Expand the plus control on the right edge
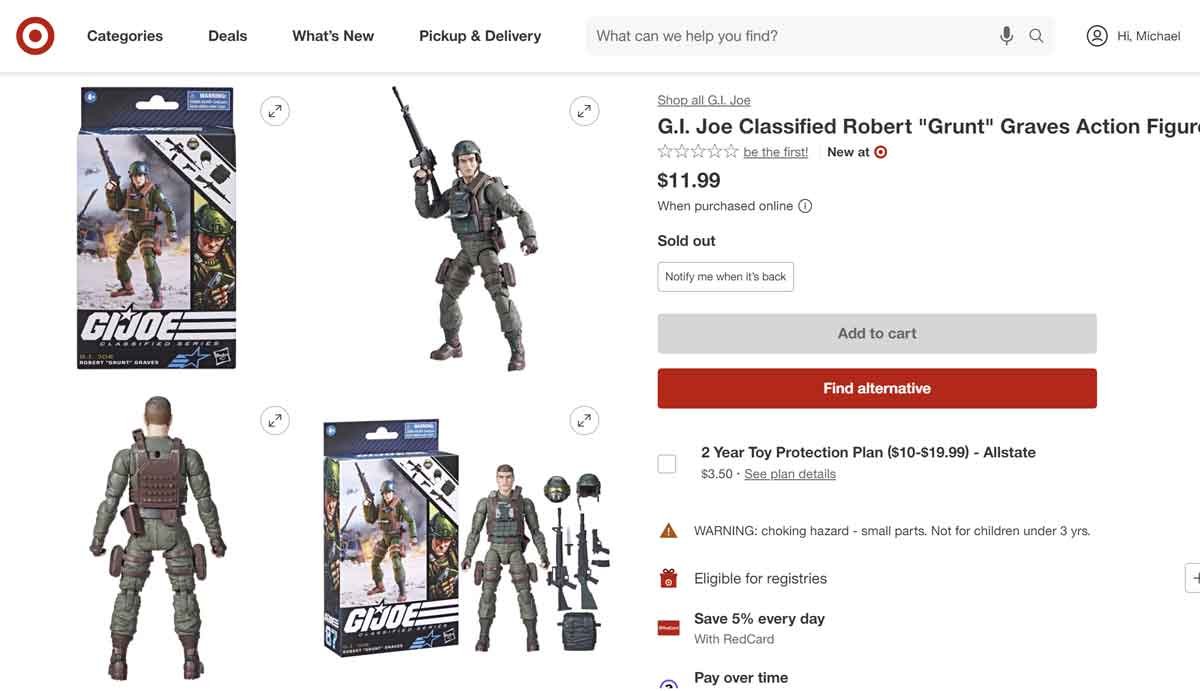 click(1196, 577)
